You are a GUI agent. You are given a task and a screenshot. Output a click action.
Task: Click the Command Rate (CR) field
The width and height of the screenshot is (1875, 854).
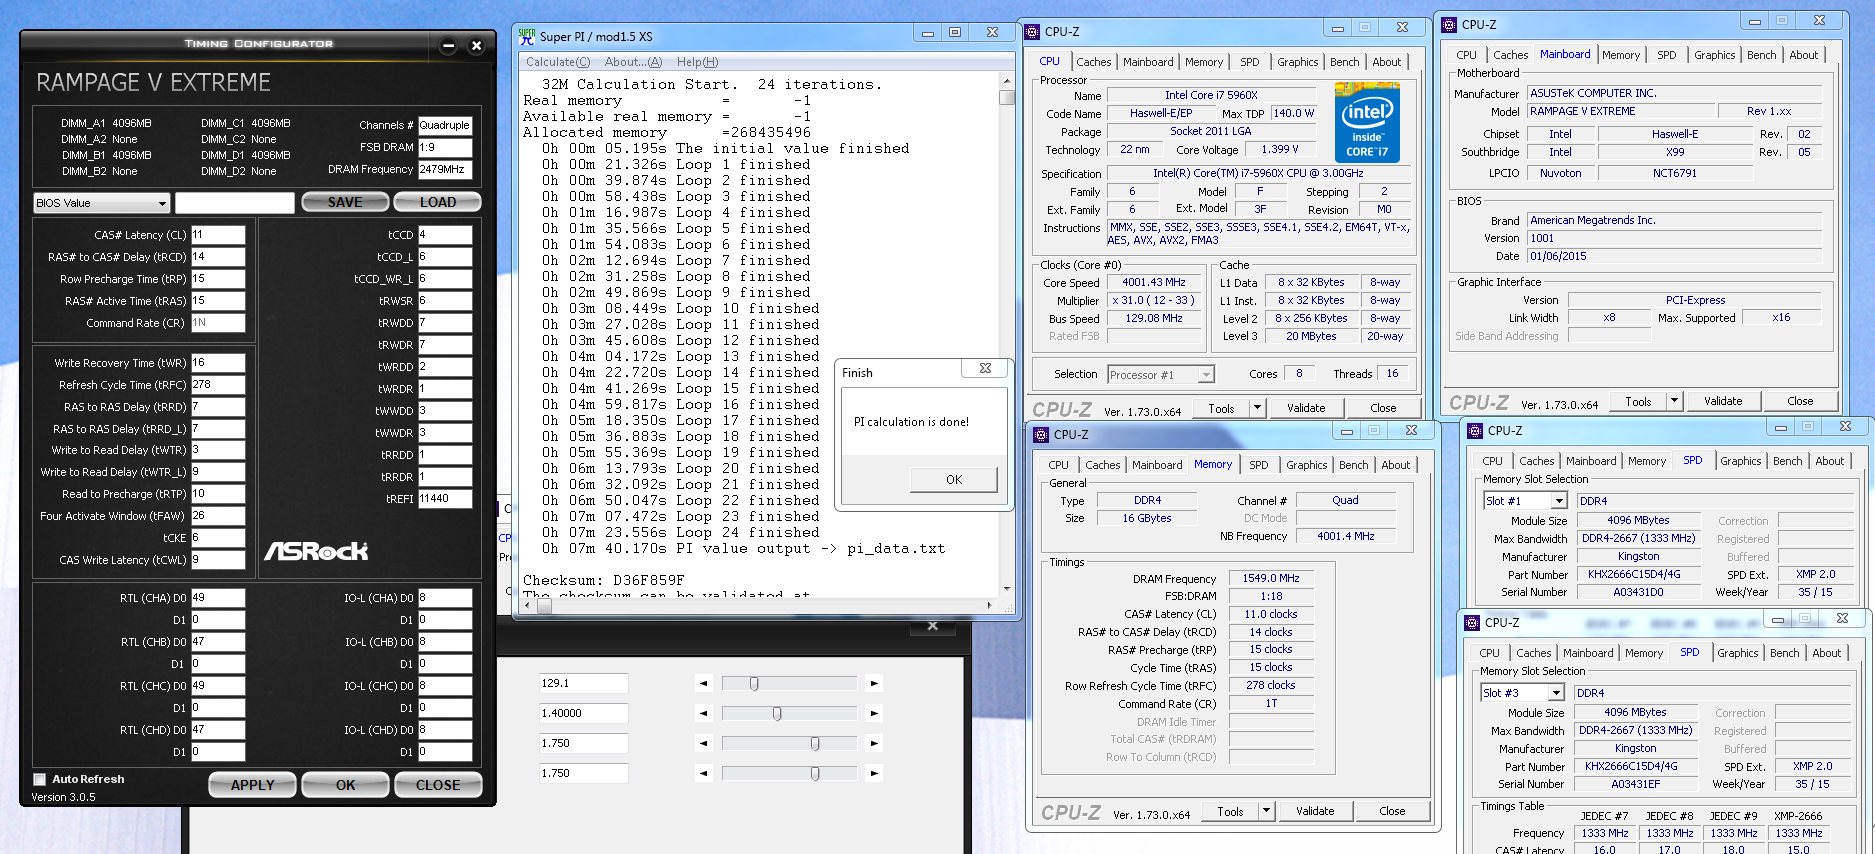(x=218, y=323)
